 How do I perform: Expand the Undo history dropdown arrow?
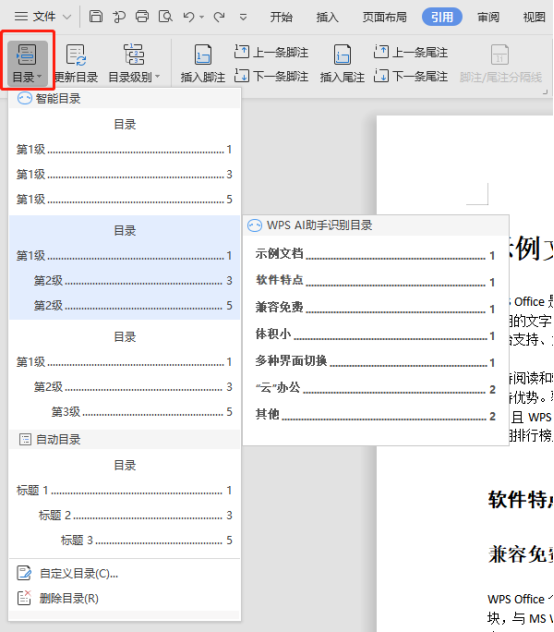coord(202,17)
